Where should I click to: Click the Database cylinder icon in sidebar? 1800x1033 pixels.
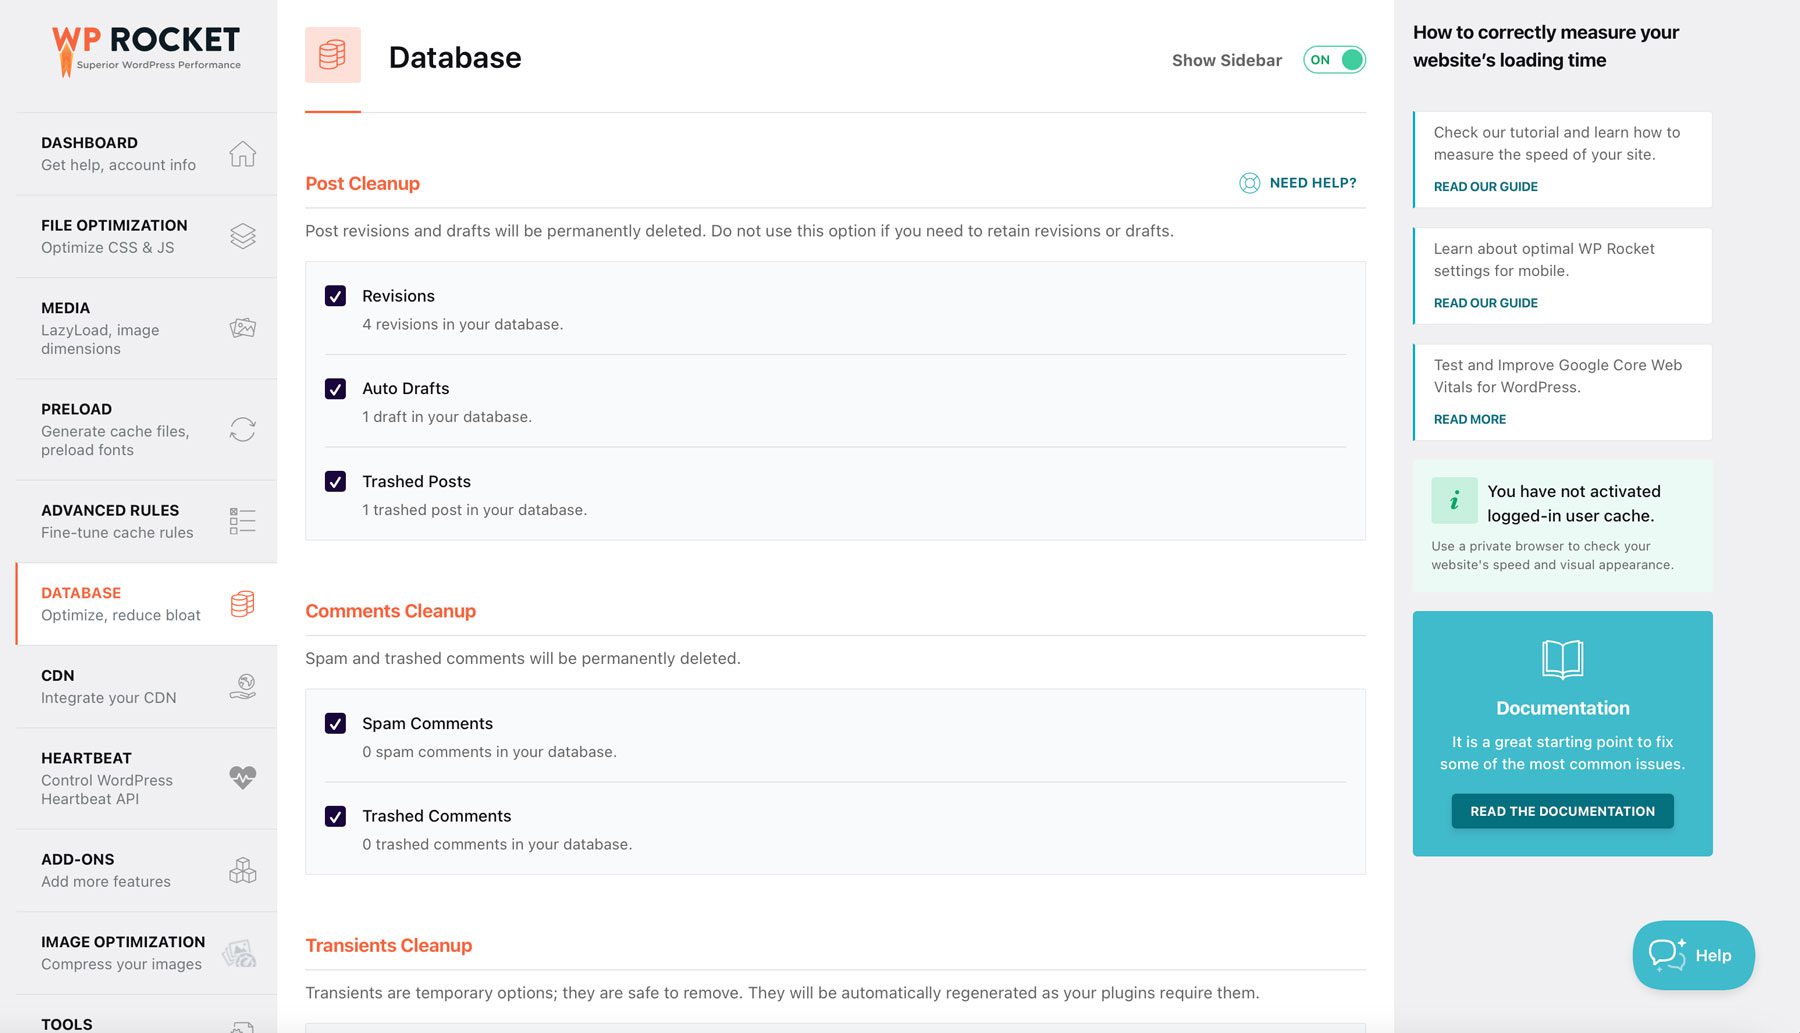click(x=242, y=603)
